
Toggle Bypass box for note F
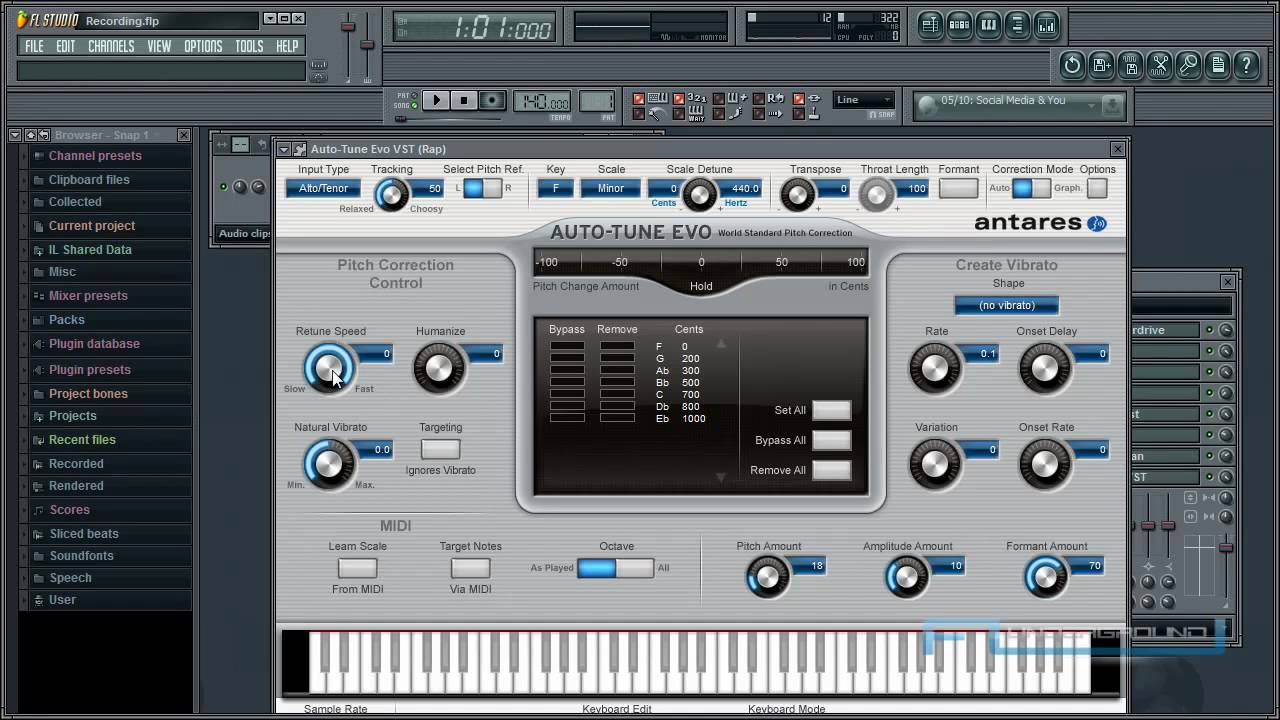tap(567, 346)
